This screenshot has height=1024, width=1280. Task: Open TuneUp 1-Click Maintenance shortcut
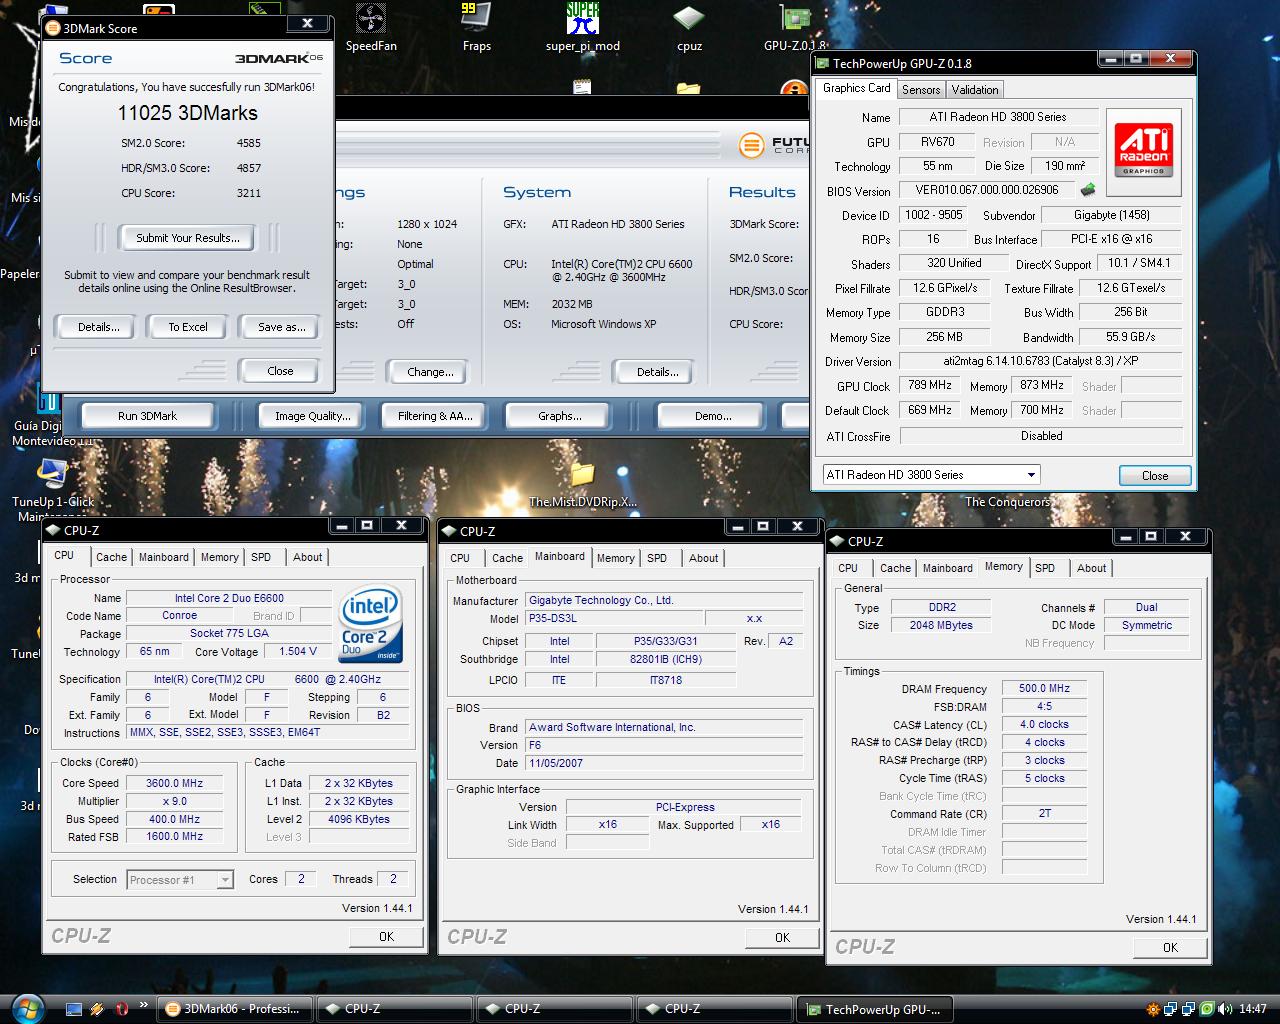click(52, 490)
